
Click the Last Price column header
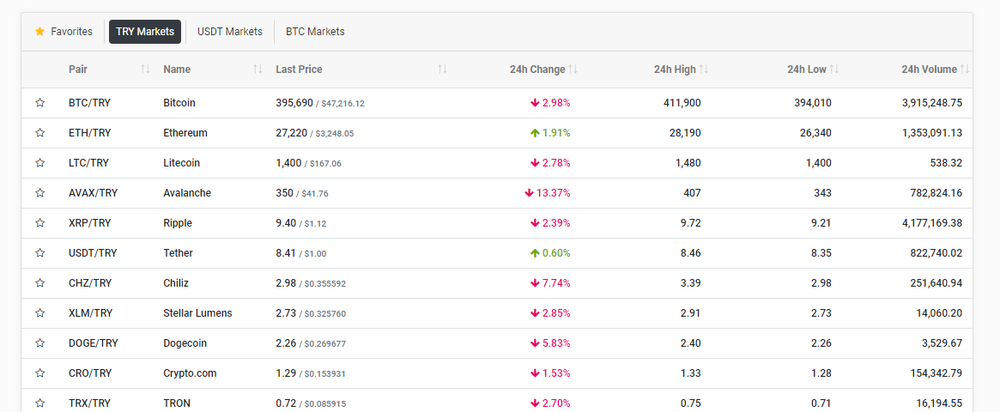[x=298, y=70]
